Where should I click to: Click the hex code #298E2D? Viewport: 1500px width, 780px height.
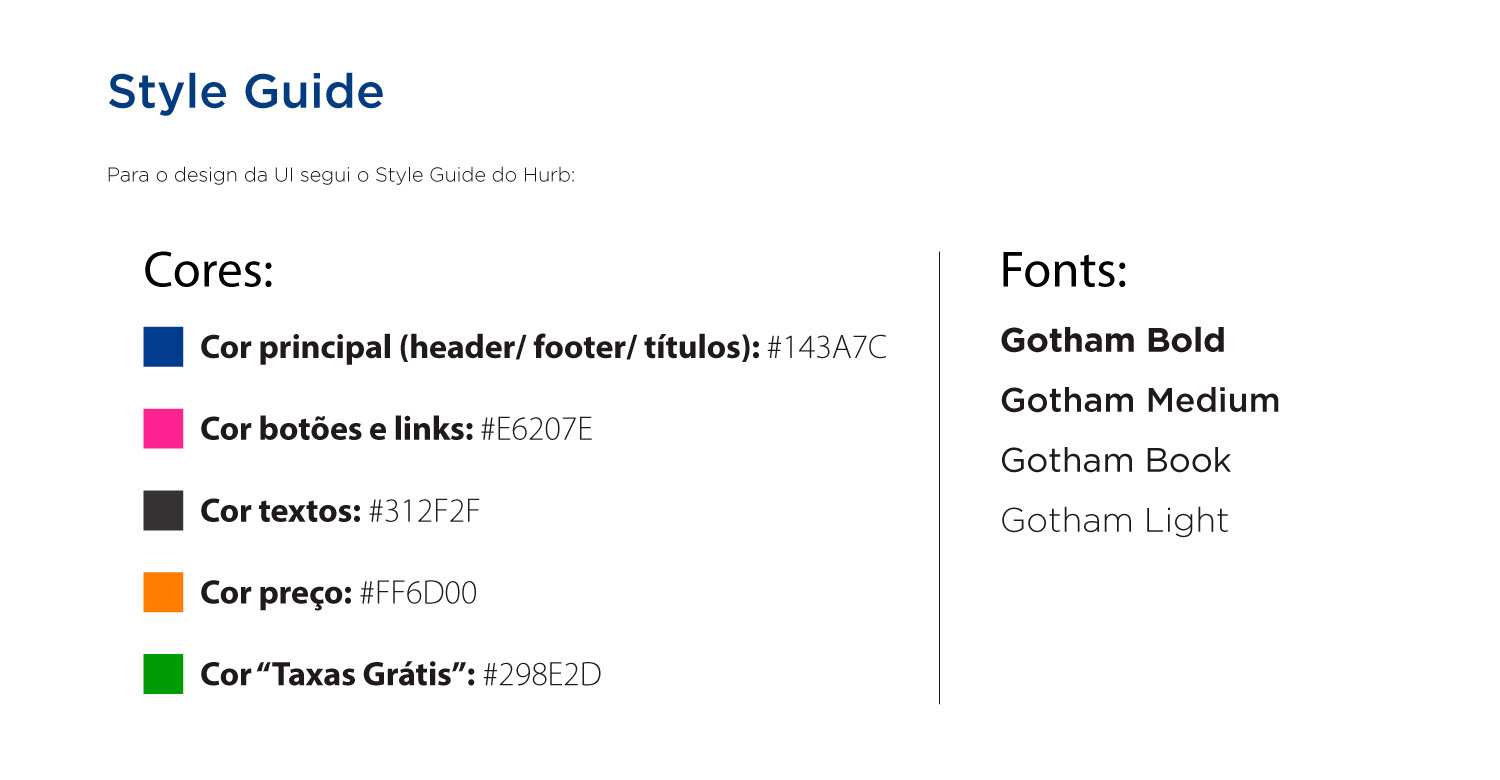click(542, 675)
